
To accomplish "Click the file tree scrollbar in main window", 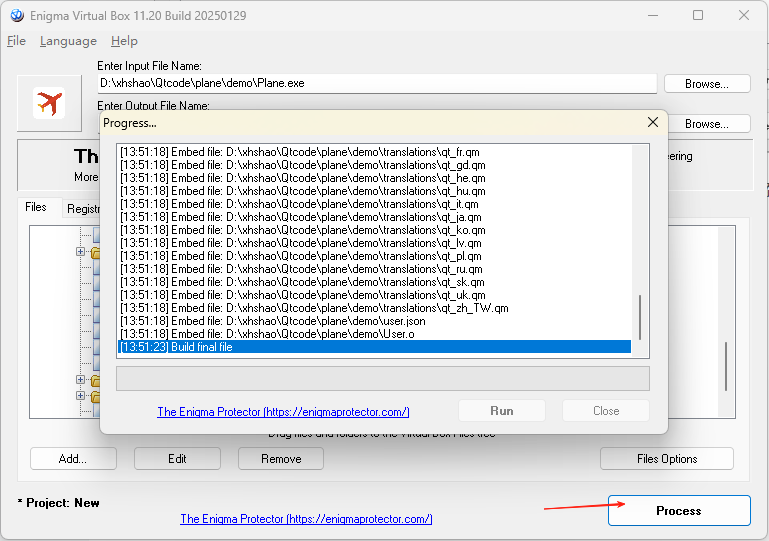I will click(x=726, y=366).
